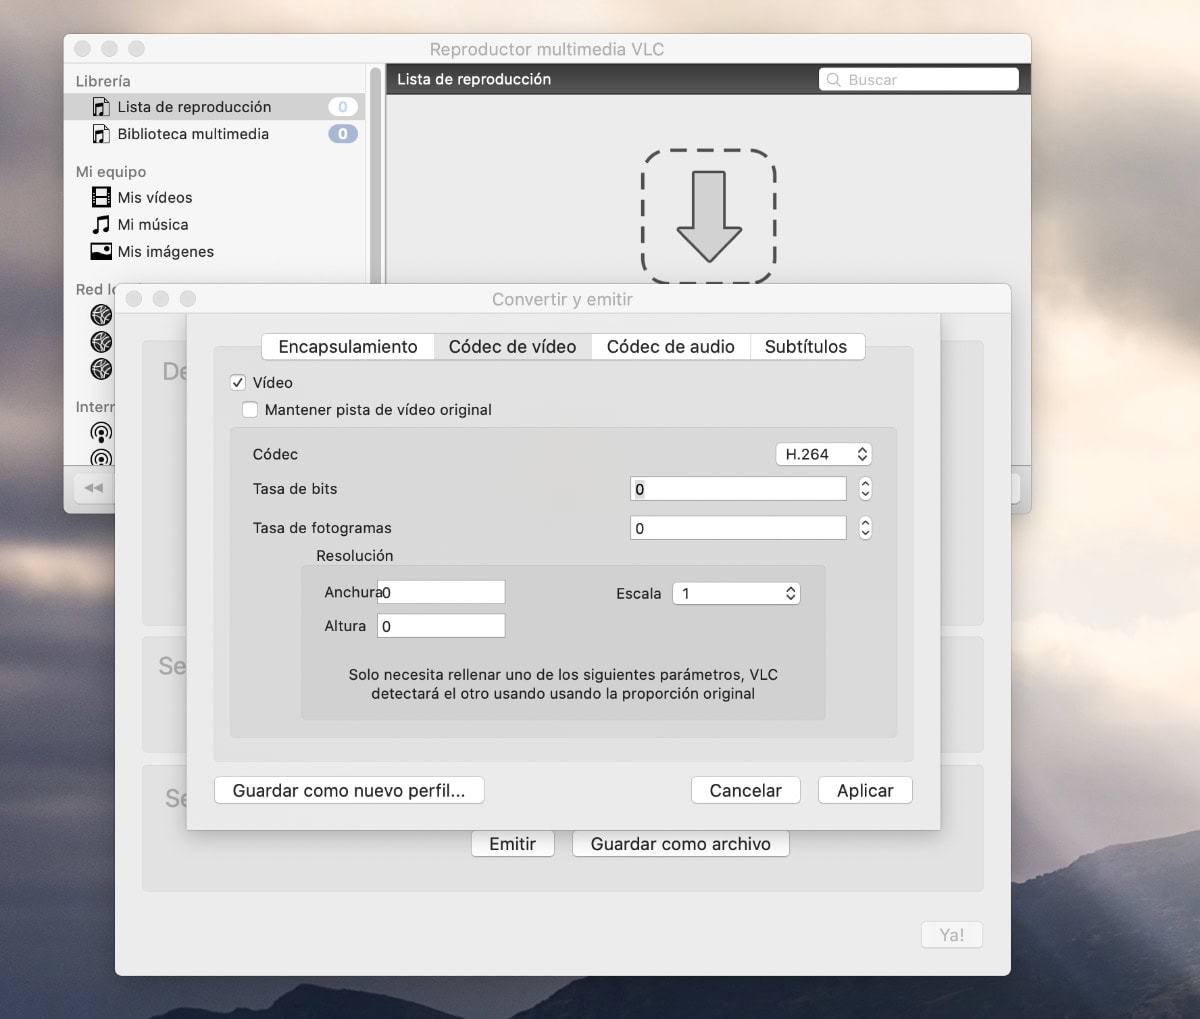Click Guardar como archivo button
Image resolution: width=1200 pixels, height=1019 pixels.
coord(681,844)
